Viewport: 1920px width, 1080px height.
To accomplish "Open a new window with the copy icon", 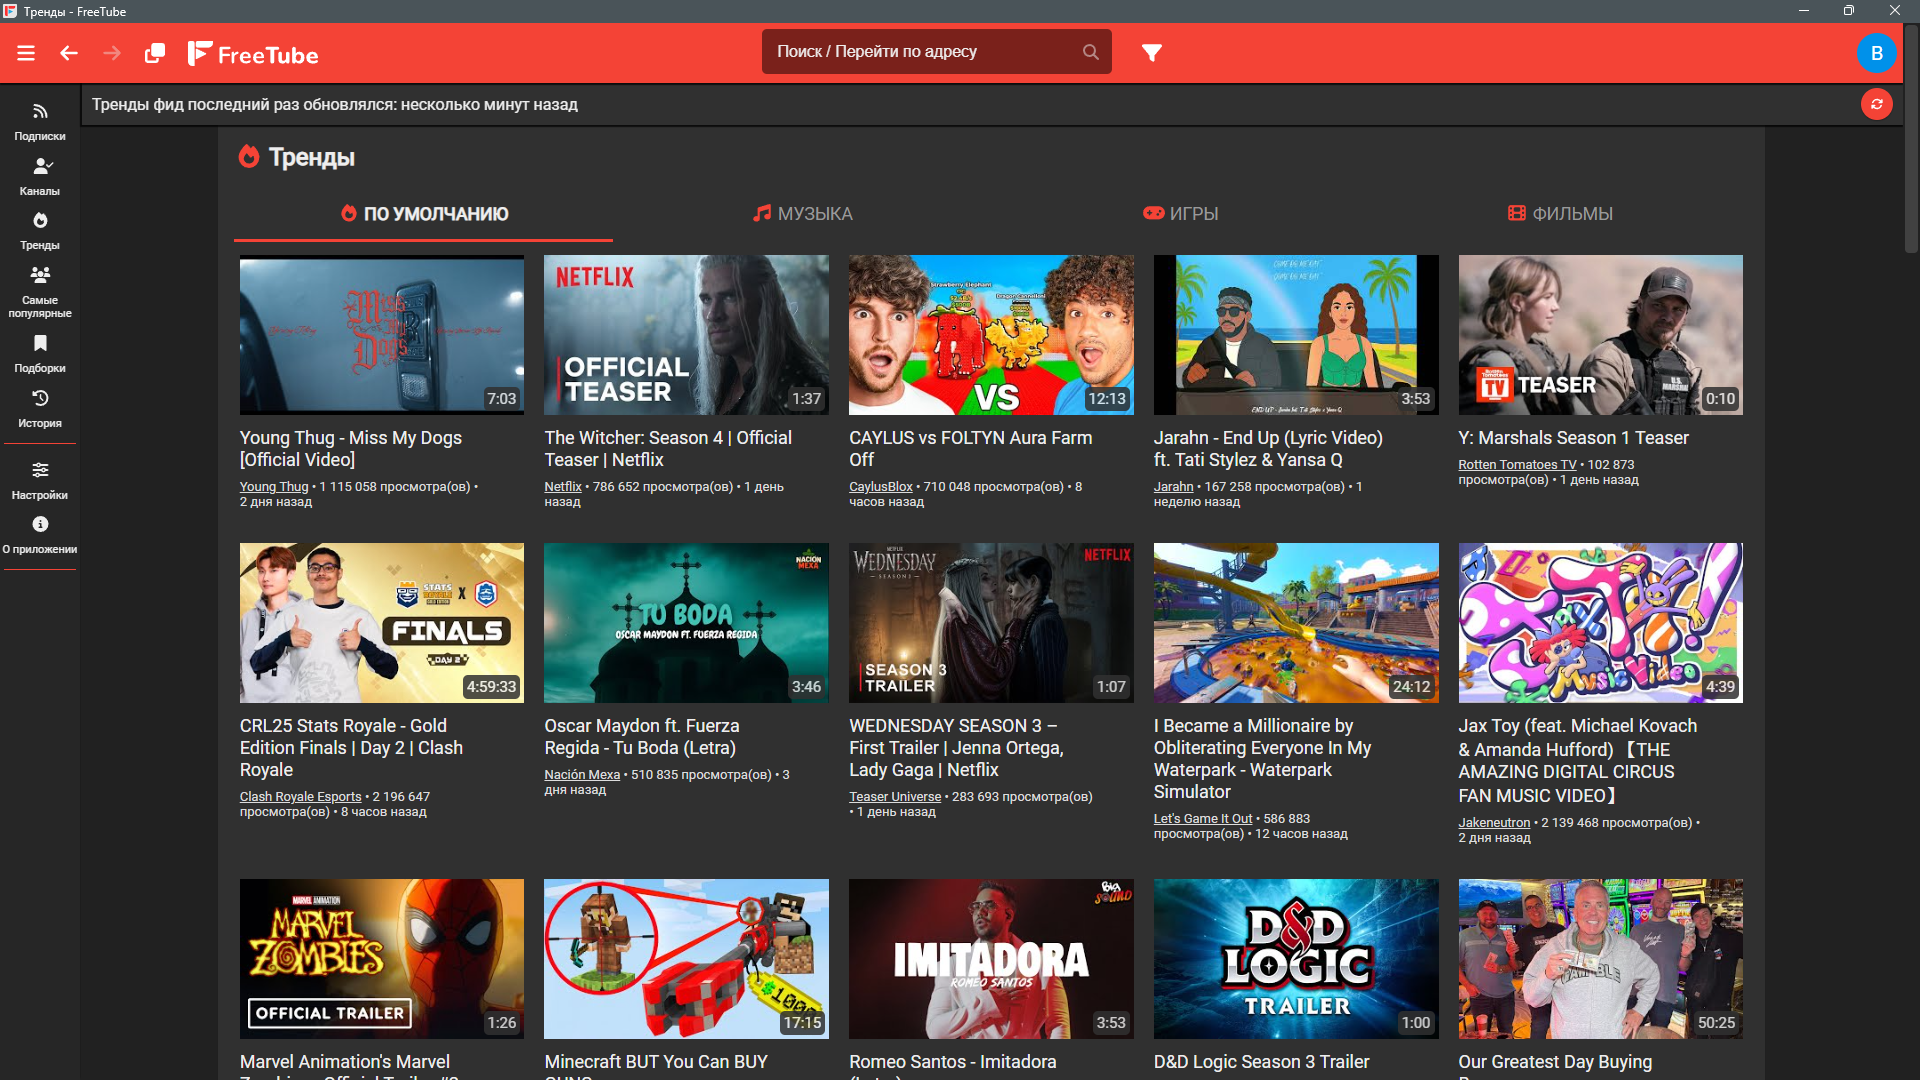I will pyautogui.click(x=155, y=53).
